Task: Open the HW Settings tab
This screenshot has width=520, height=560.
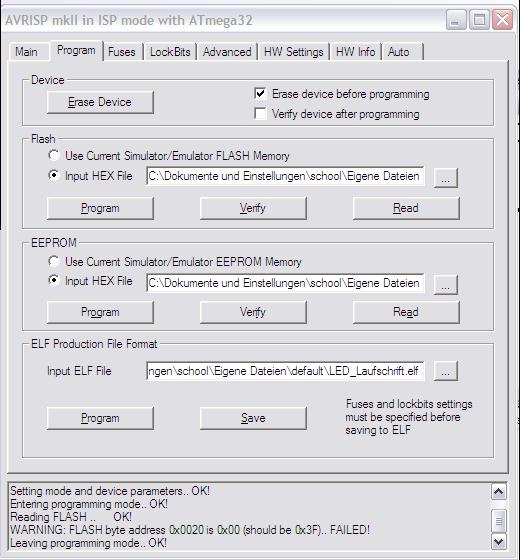Action: (x=294, y=52)
